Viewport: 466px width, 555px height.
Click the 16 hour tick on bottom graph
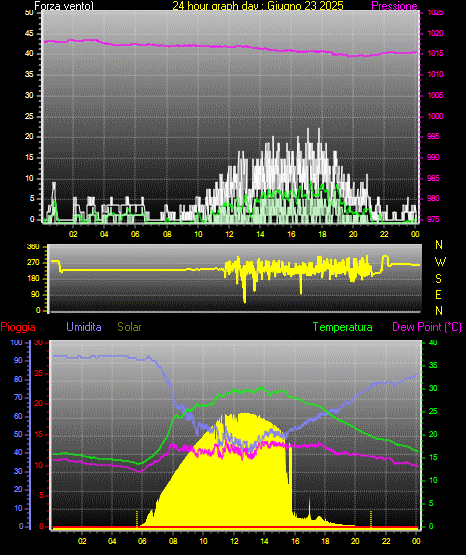(x=295, y=541)
